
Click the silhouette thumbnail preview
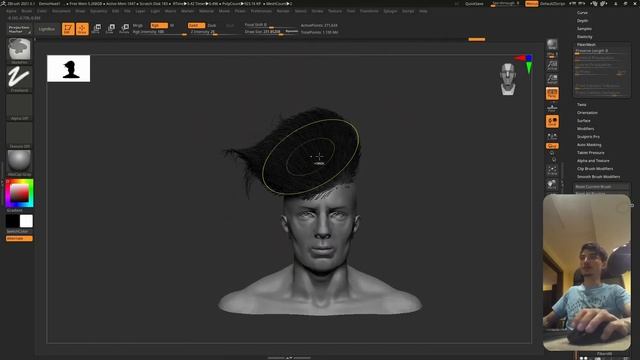coord(69,69)
